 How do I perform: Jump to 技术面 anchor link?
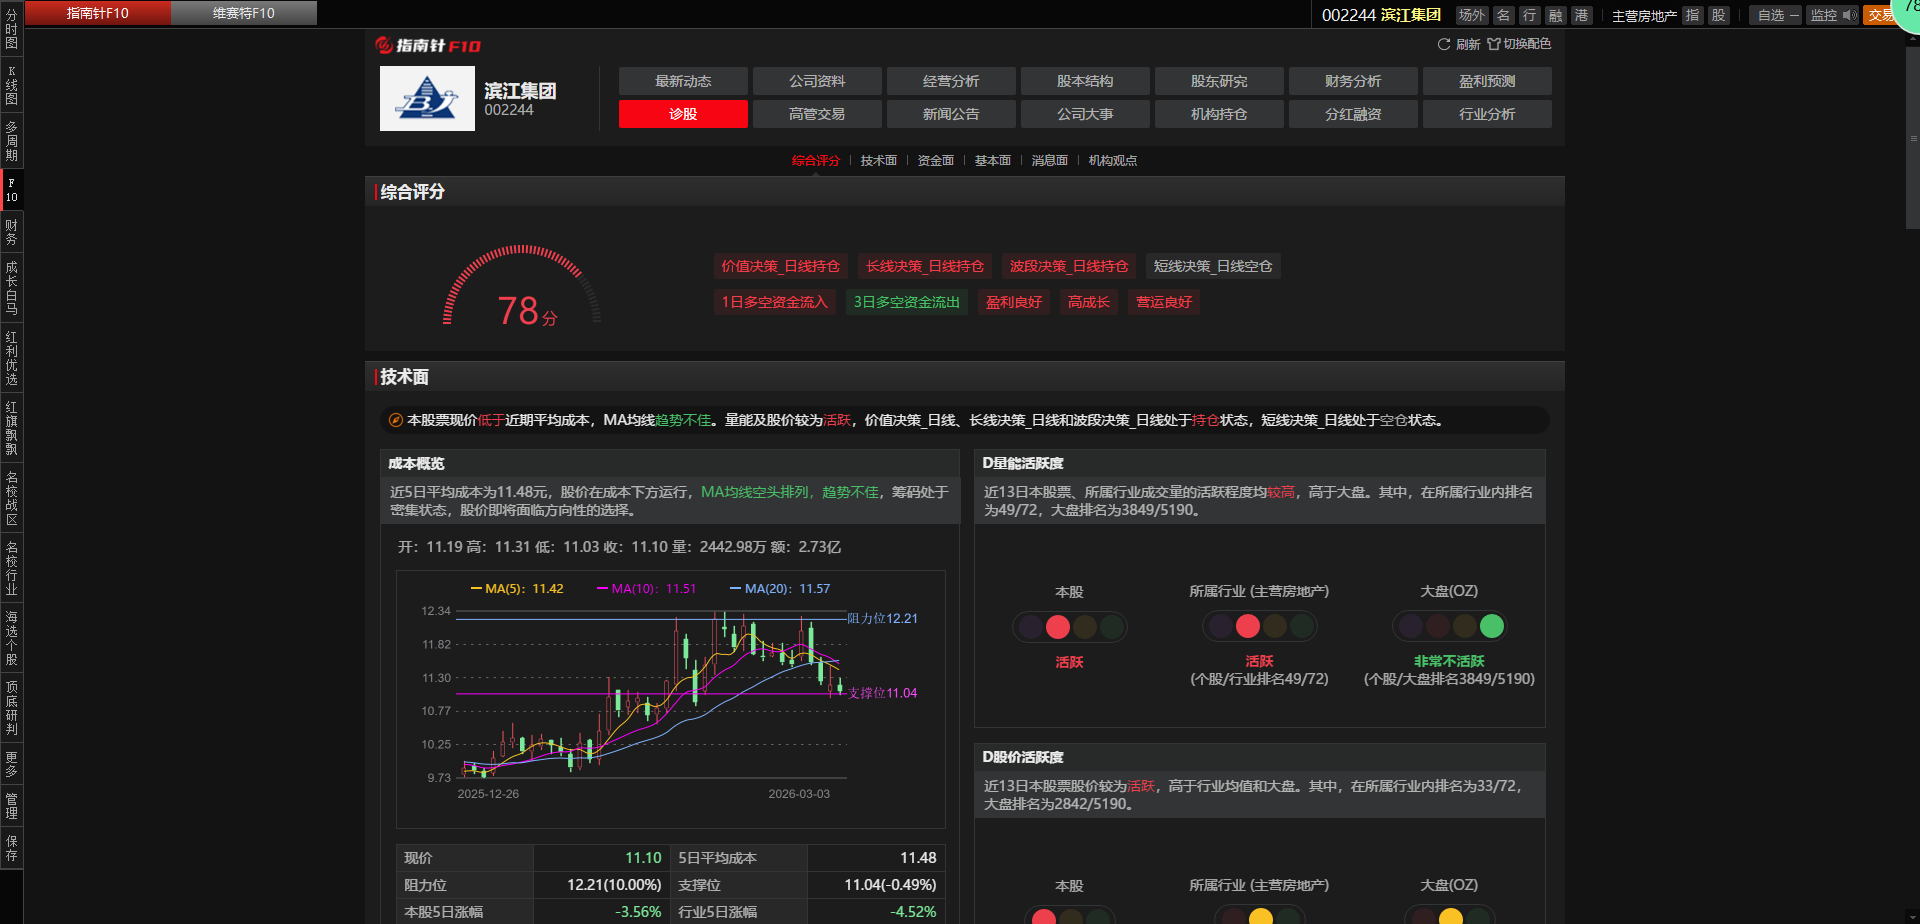[x=879, y=160]
